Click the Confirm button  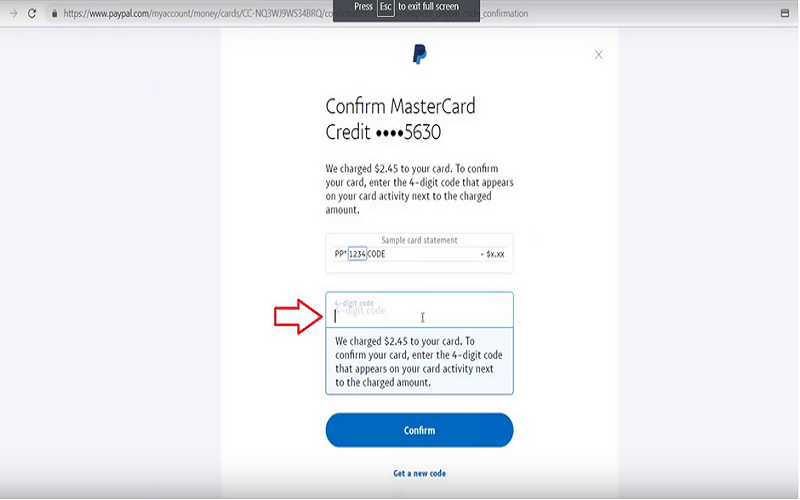click(419, 430)
